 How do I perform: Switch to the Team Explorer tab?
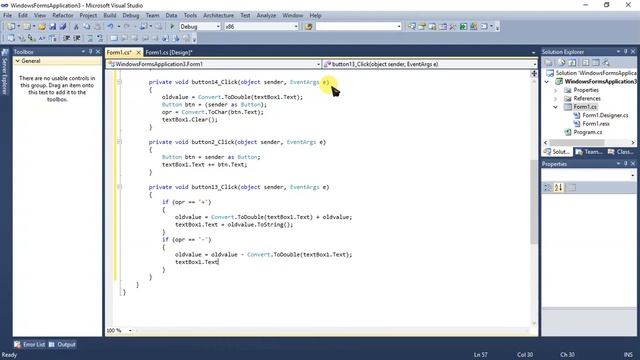(x=589, y=152)
